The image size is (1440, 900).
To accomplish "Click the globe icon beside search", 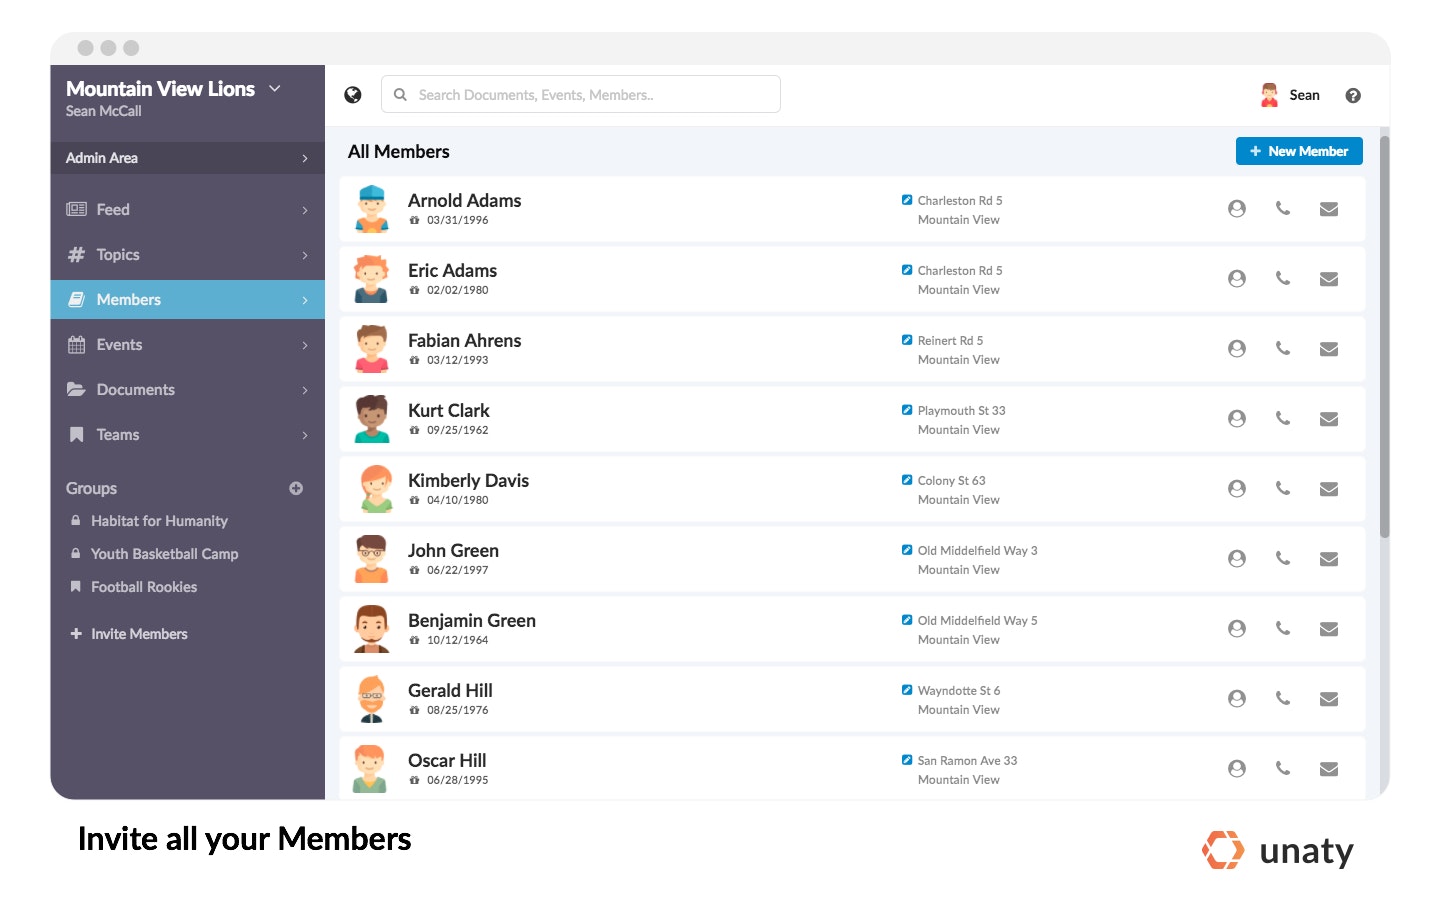I will 352,95.
